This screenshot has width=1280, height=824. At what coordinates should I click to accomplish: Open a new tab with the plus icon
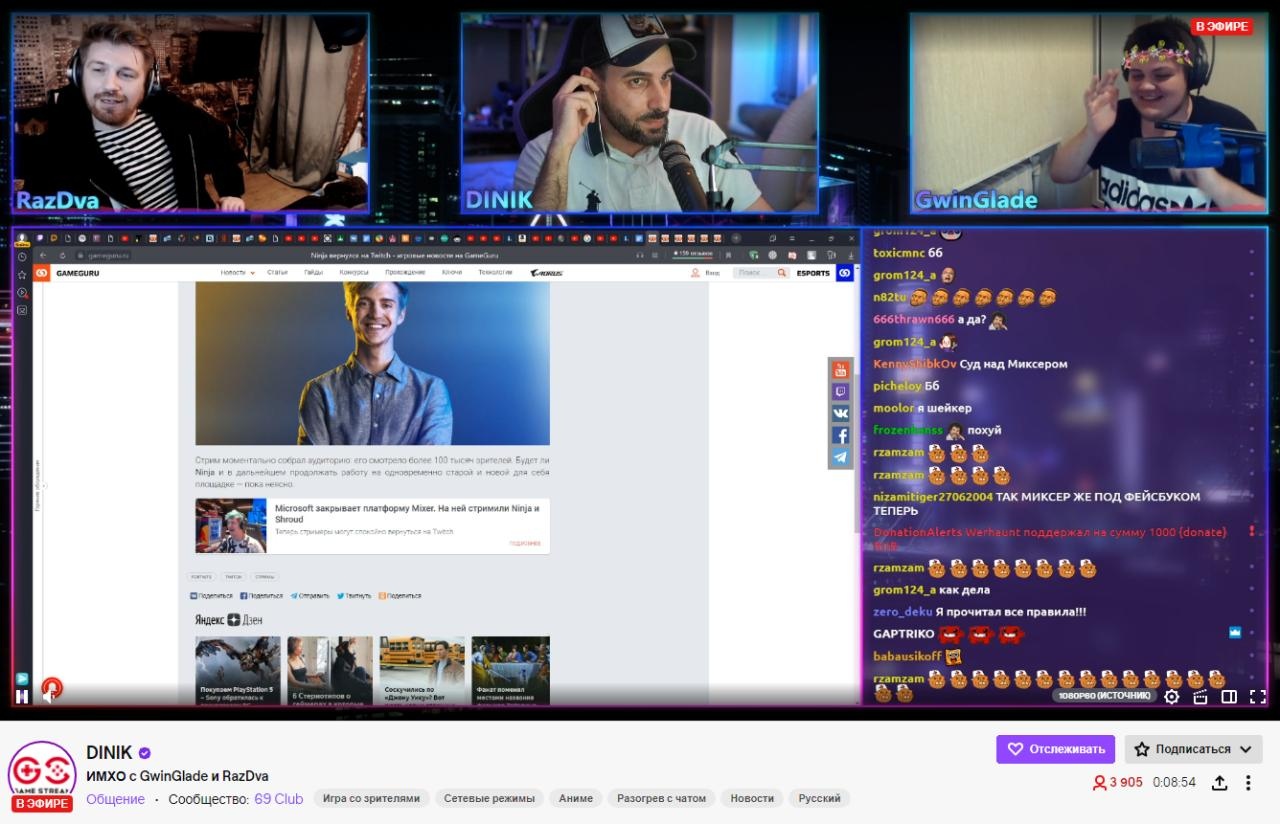point(736,239)
